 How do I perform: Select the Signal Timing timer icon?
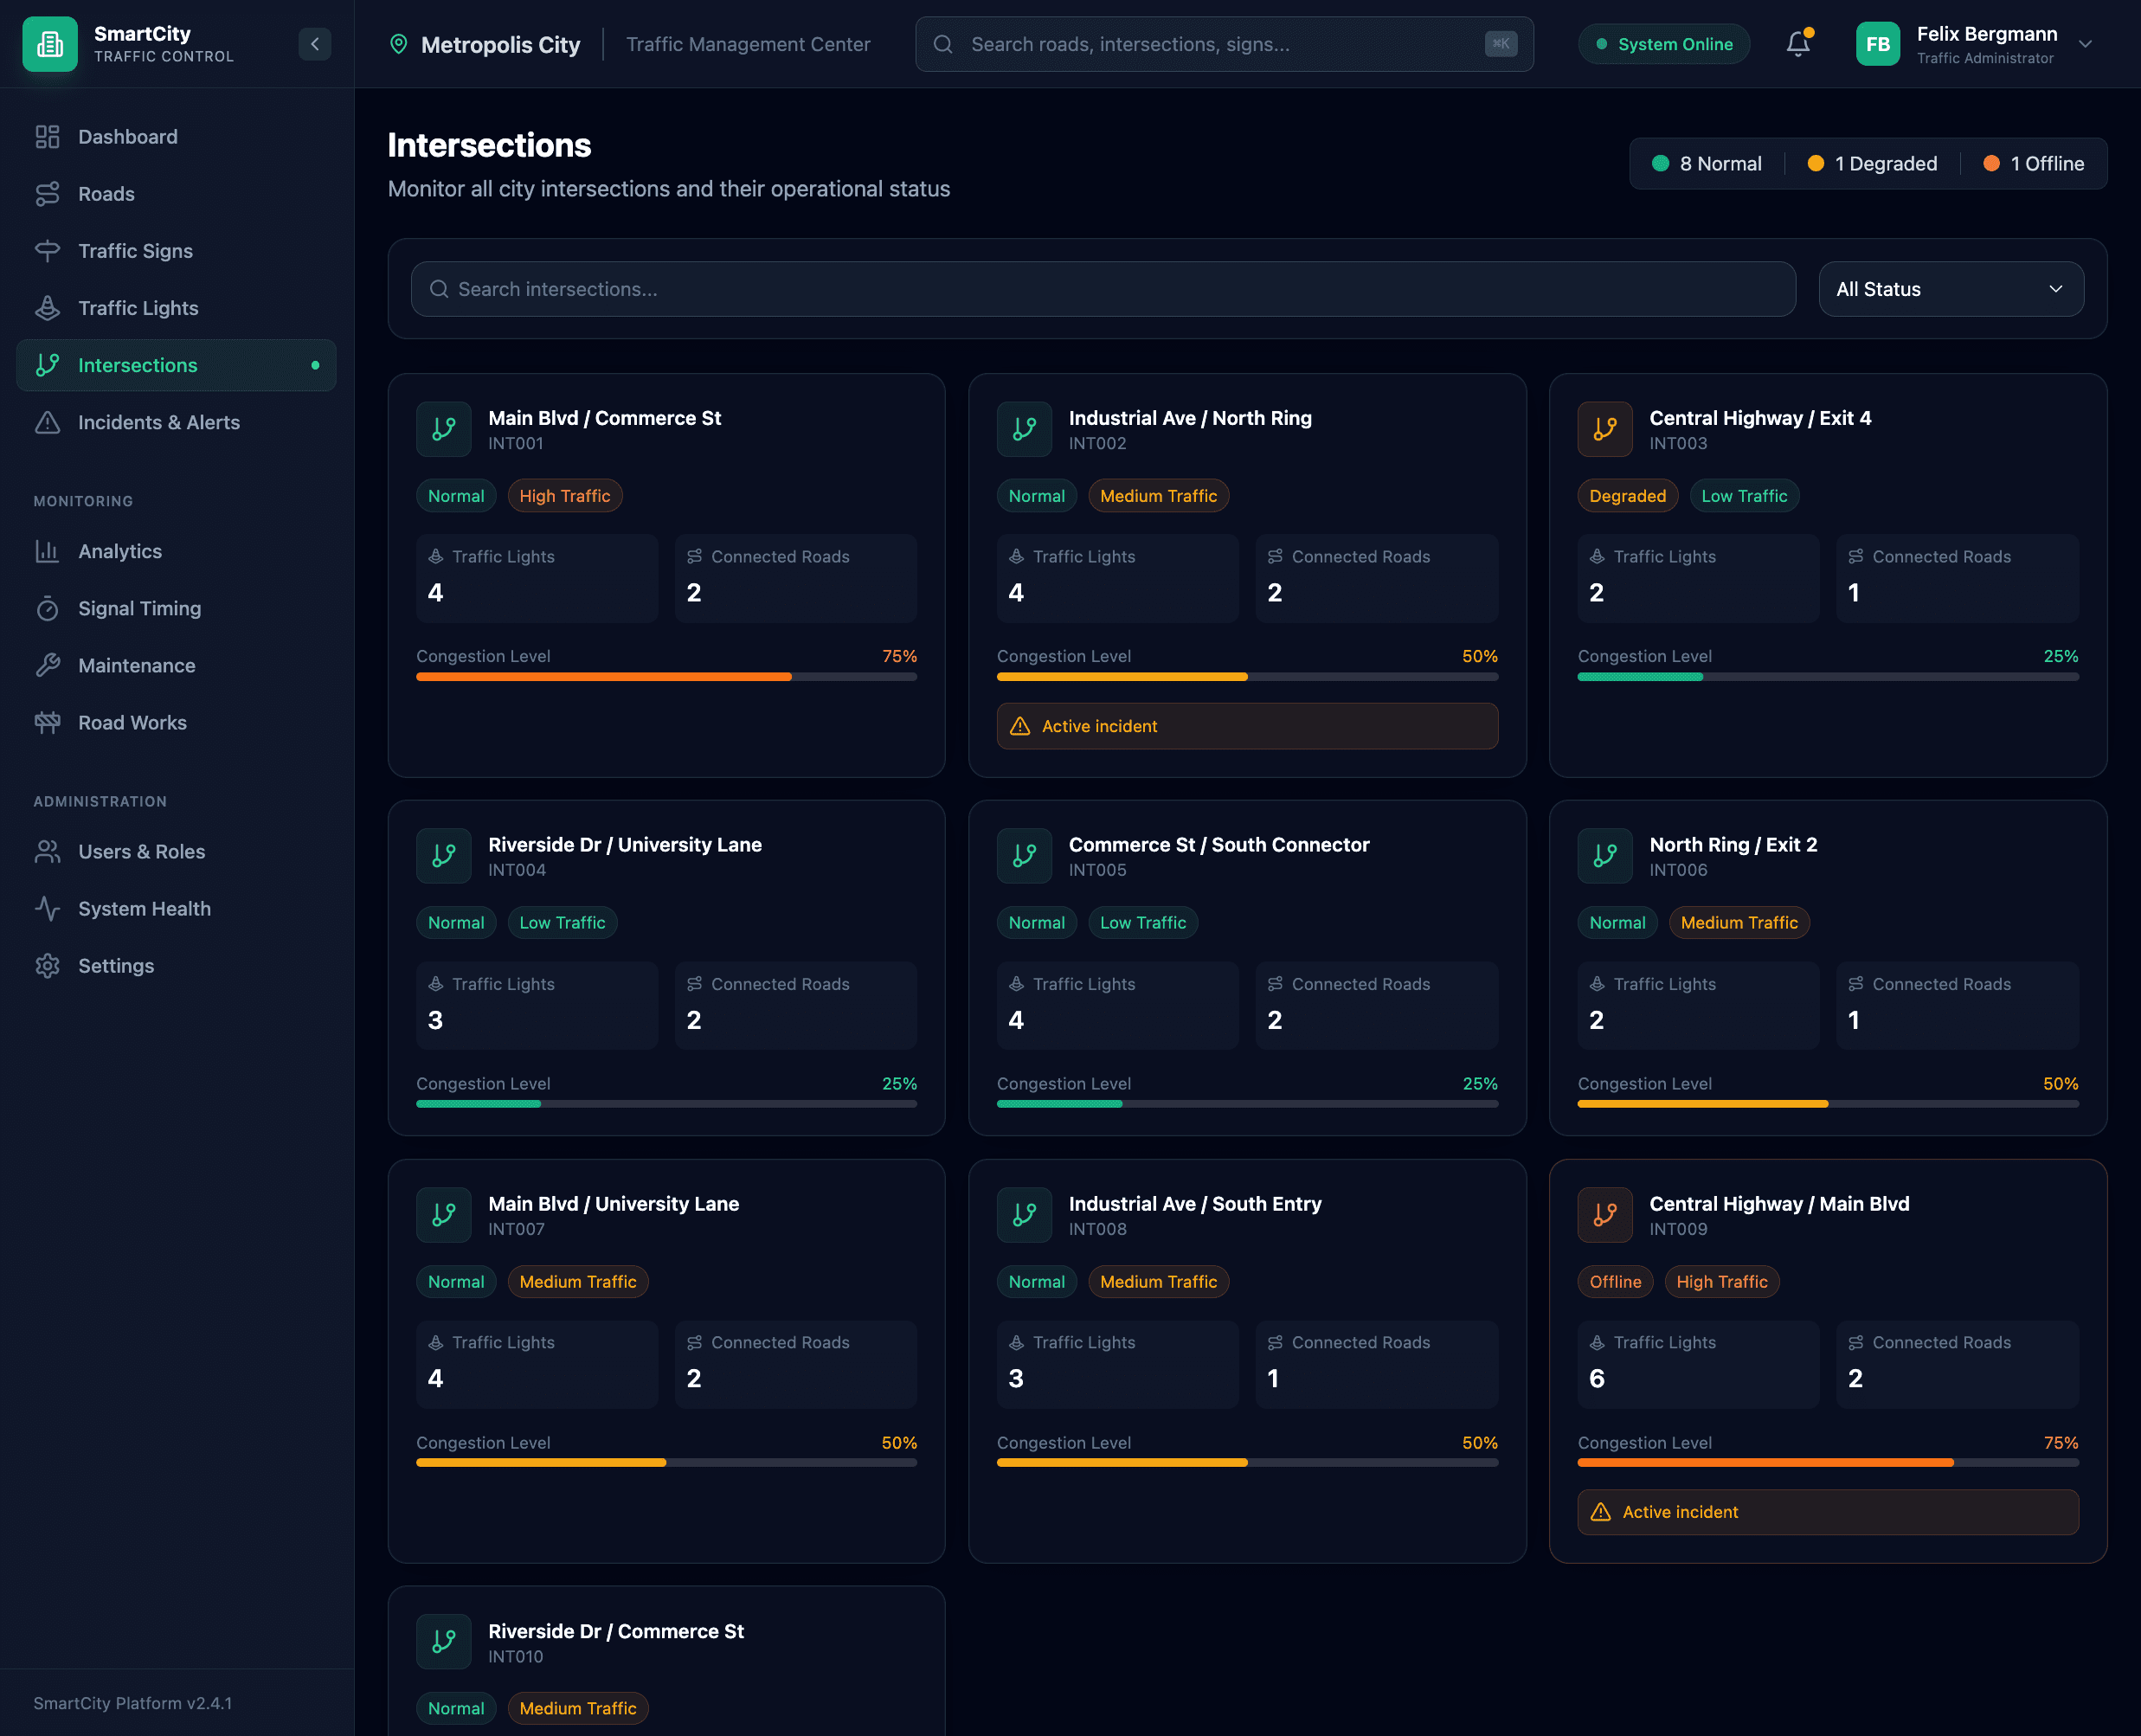click(x=47, y=608)
